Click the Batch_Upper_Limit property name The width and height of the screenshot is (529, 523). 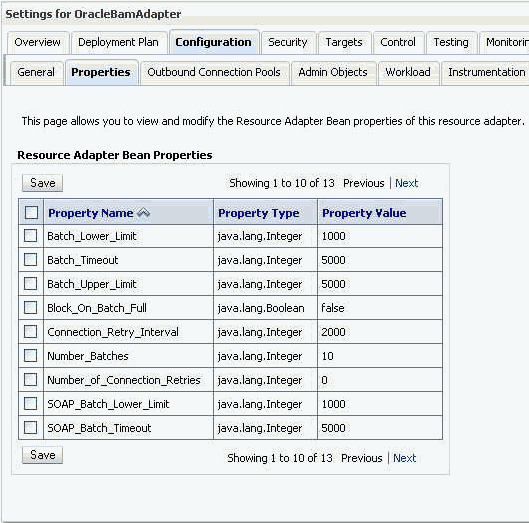[x=92, y=284]
